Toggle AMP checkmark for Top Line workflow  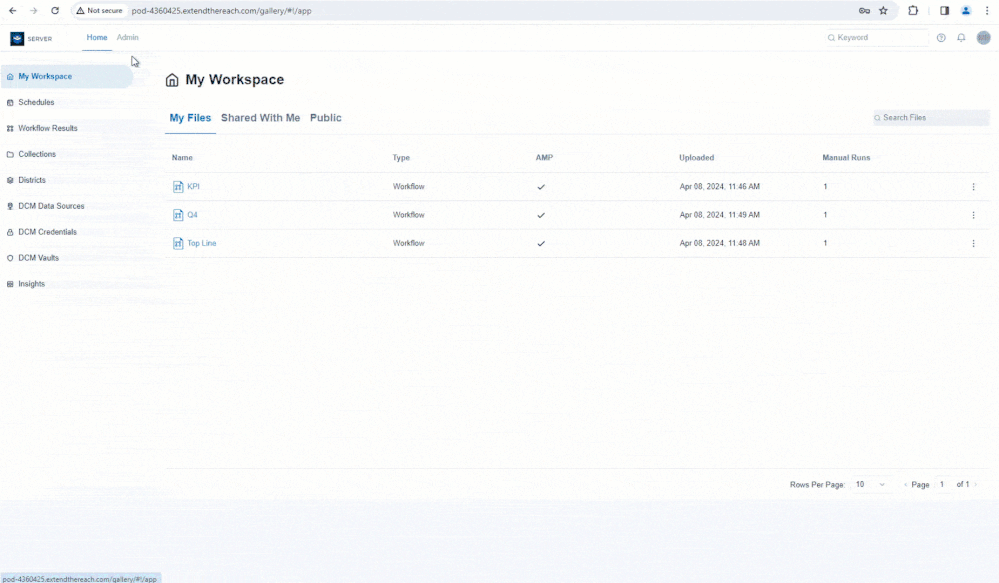(541, 243)
